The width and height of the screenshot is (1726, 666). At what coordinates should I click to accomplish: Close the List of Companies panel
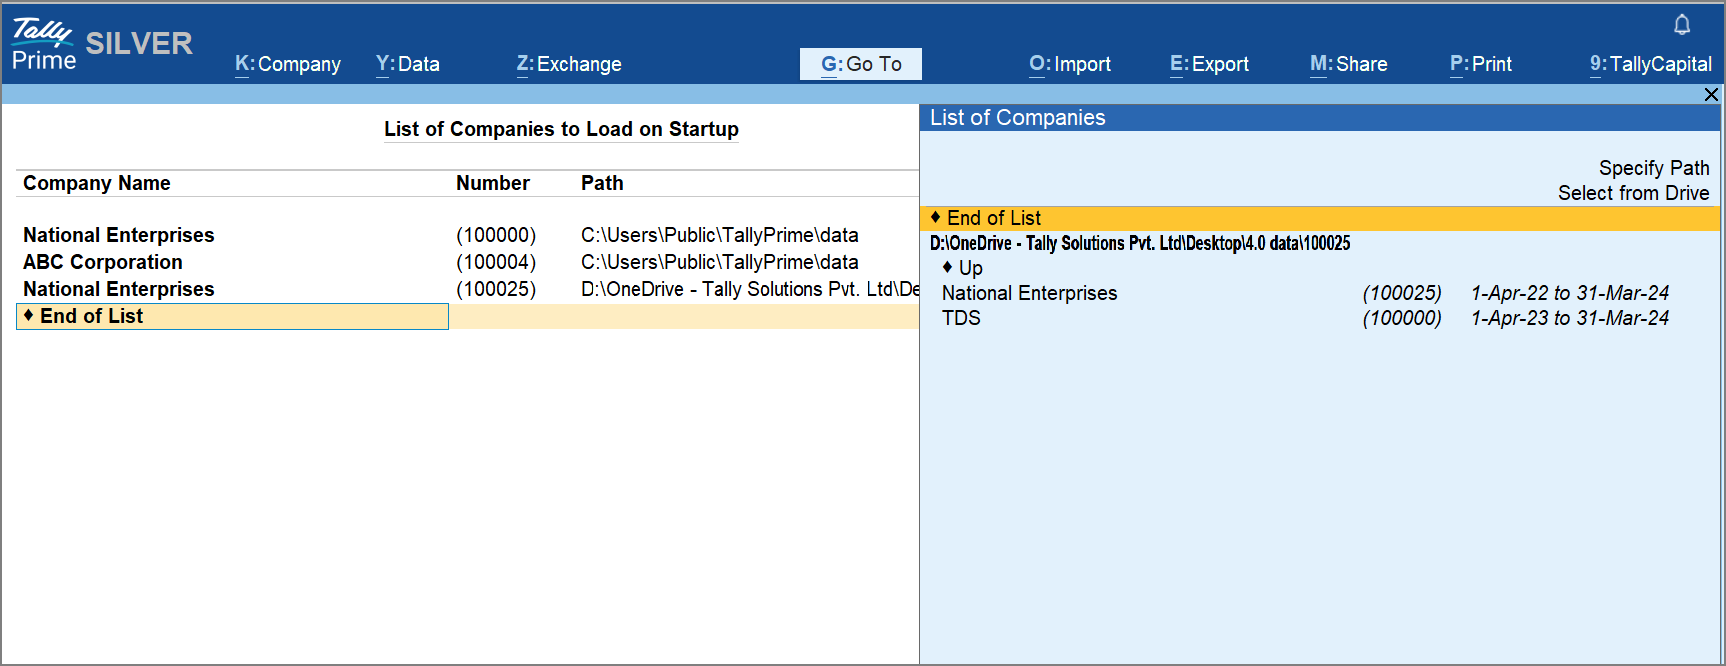click(x=1711, y=94)
